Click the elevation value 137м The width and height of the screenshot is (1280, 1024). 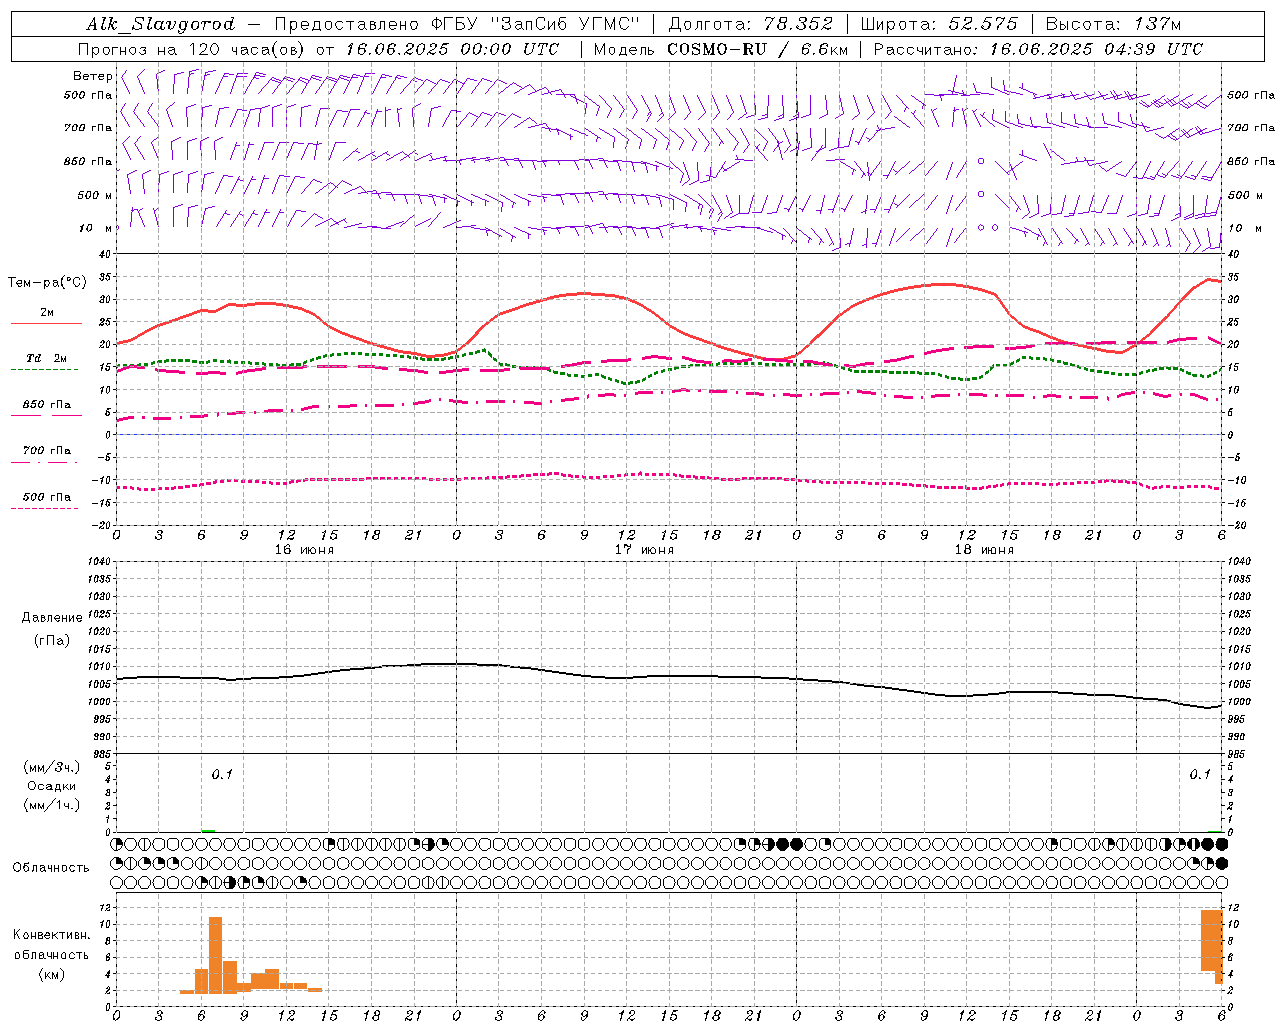[x=1157, y=24]
